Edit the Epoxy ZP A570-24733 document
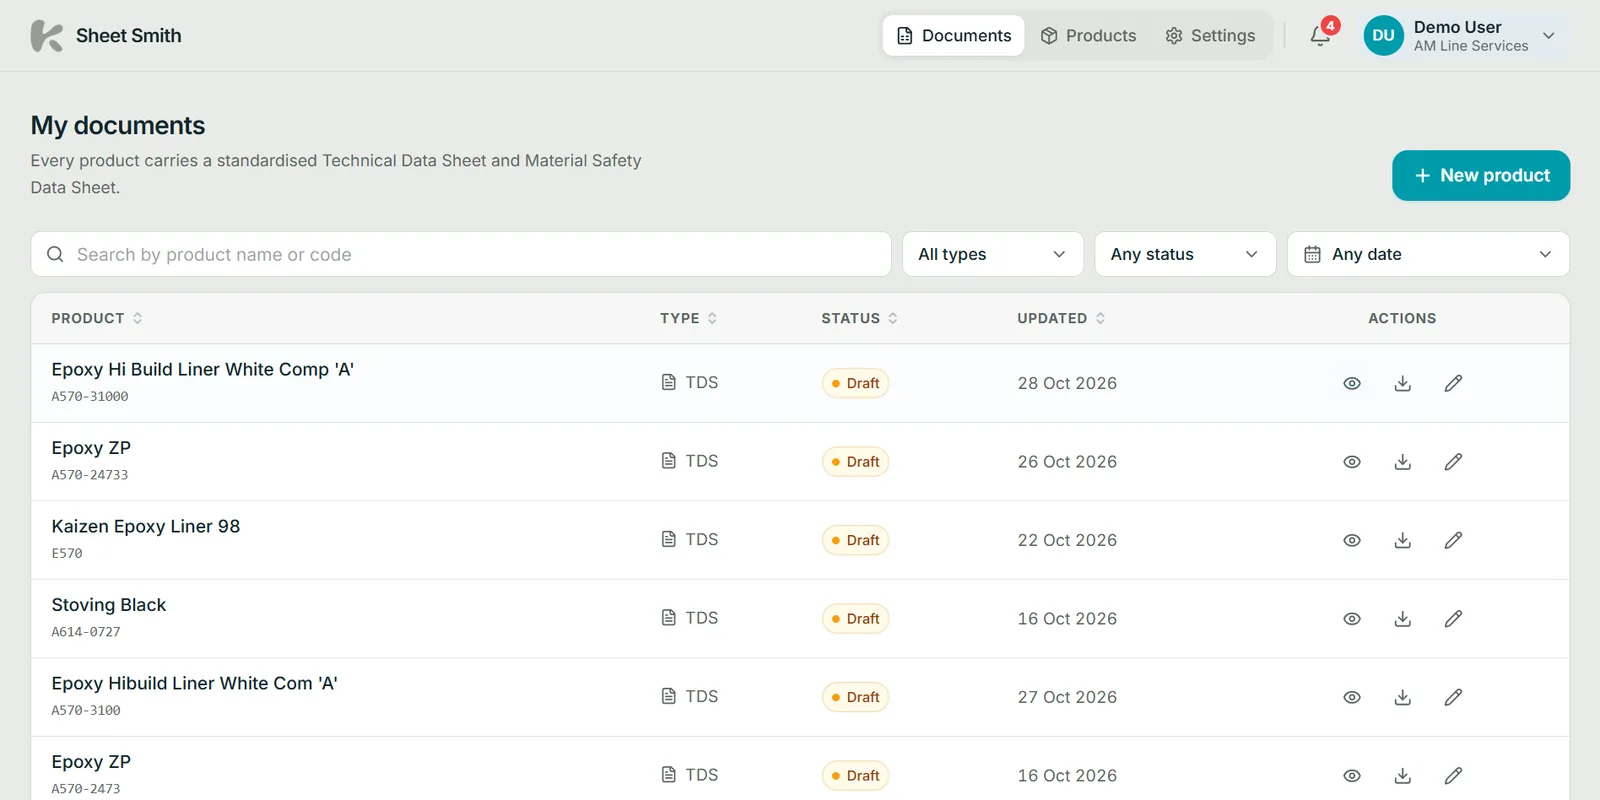The height and width of the screenshot is (800, 1600). pyautogui.click(x=1453, y=462)
